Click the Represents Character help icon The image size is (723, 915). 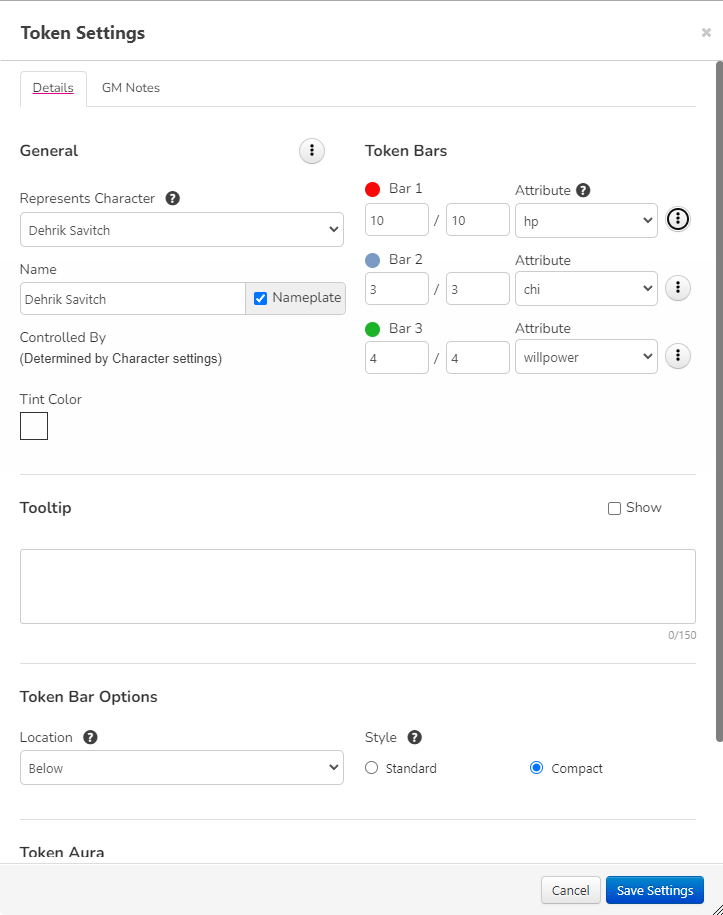pos(172,198)
